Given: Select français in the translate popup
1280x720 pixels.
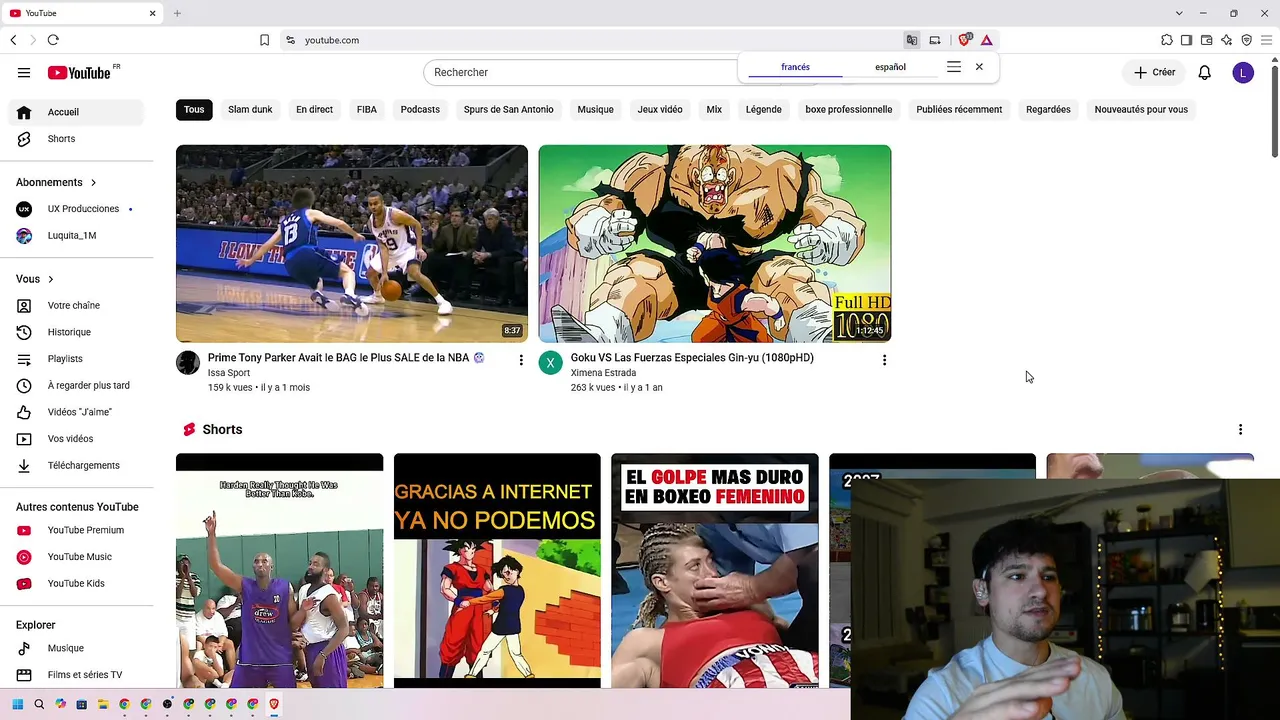Looking at the screenshot, I should (x=795, y=67).
